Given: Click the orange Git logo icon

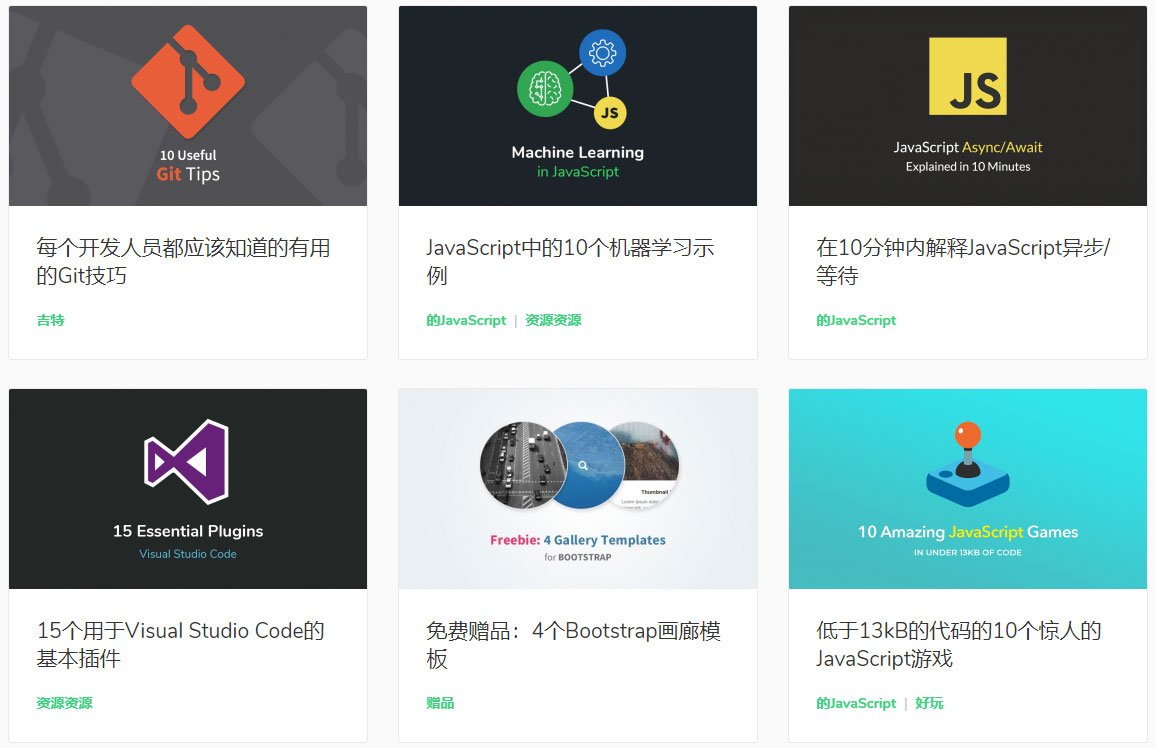Looking at the screenshot, I should 188,82.
